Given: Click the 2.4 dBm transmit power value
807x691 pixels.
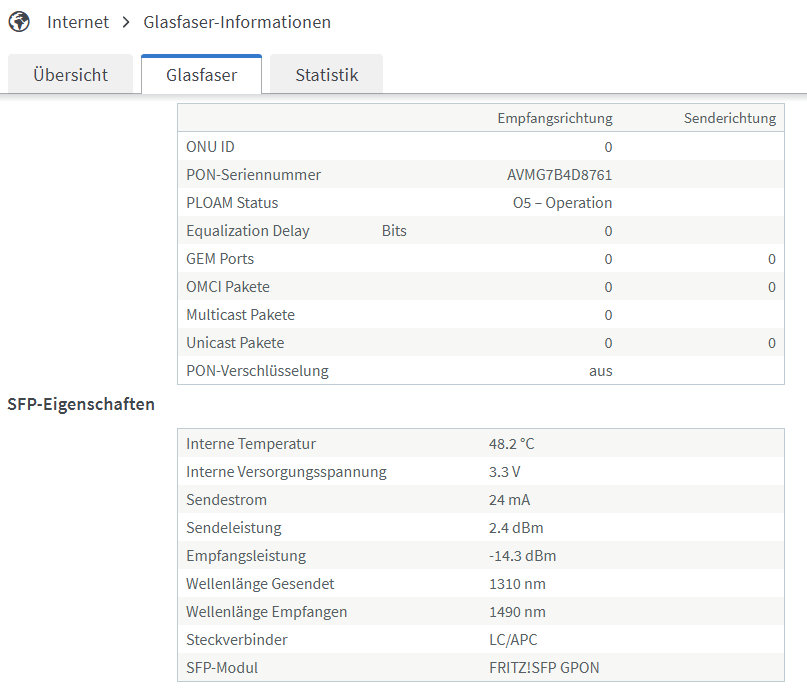Looking at the screenshot, I should click(516, 528).
